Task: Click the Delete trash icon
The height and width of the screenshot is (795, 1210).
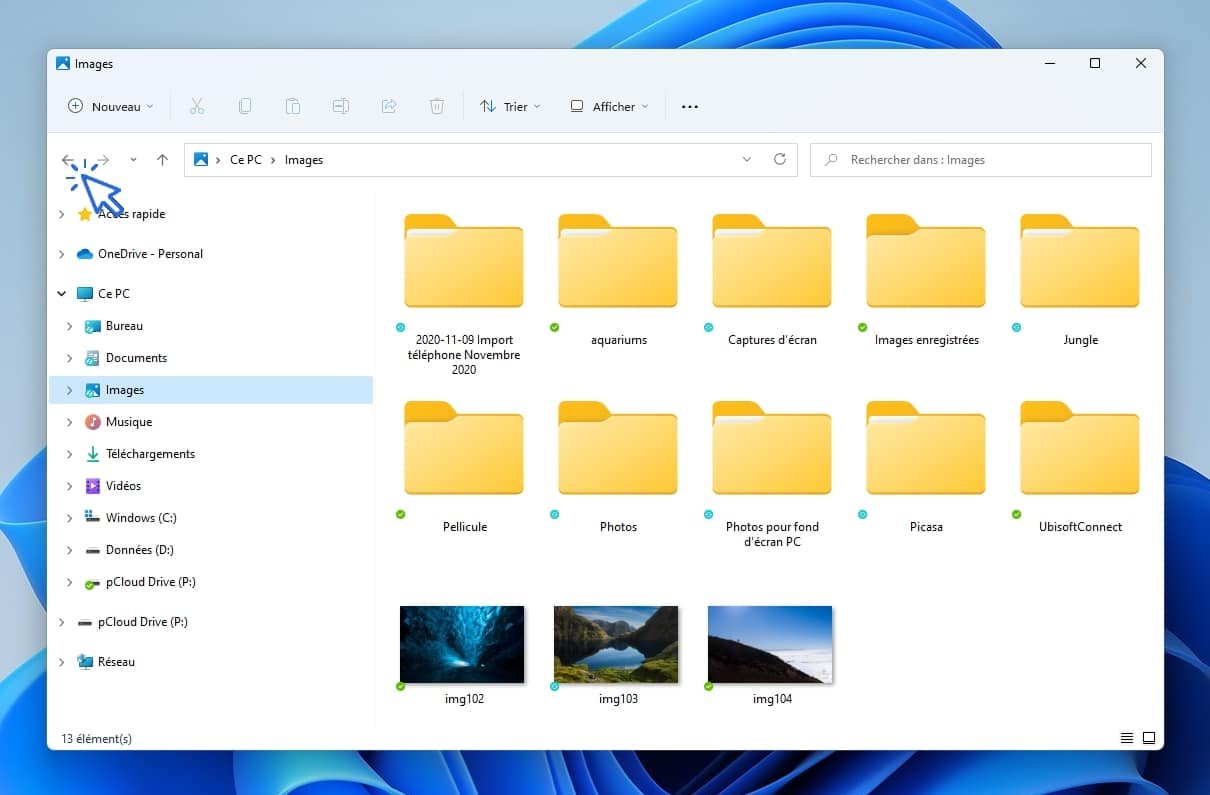Action: click(x=437, y=106)
